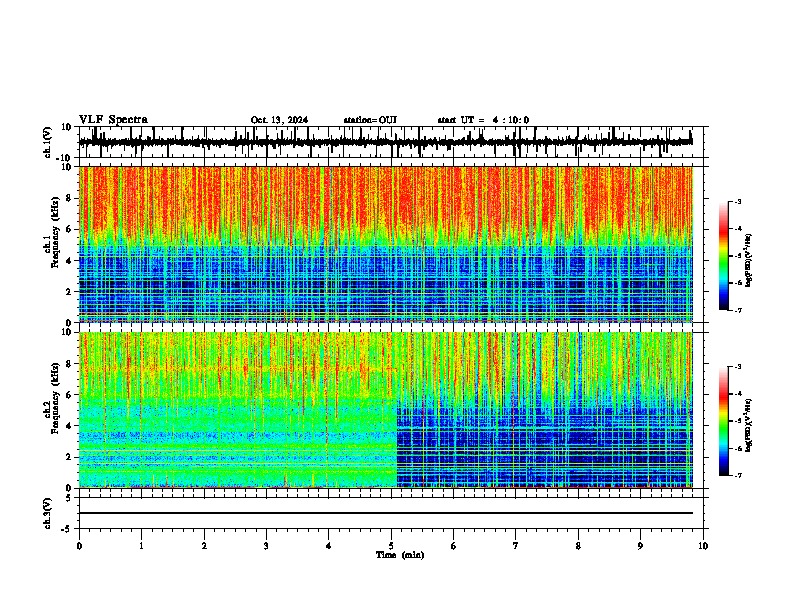Image resolution: width=792 pixels, height=612 pixels.
Task: Click the ch.2 spectrogram color bar
Action: tap(723, 421)
